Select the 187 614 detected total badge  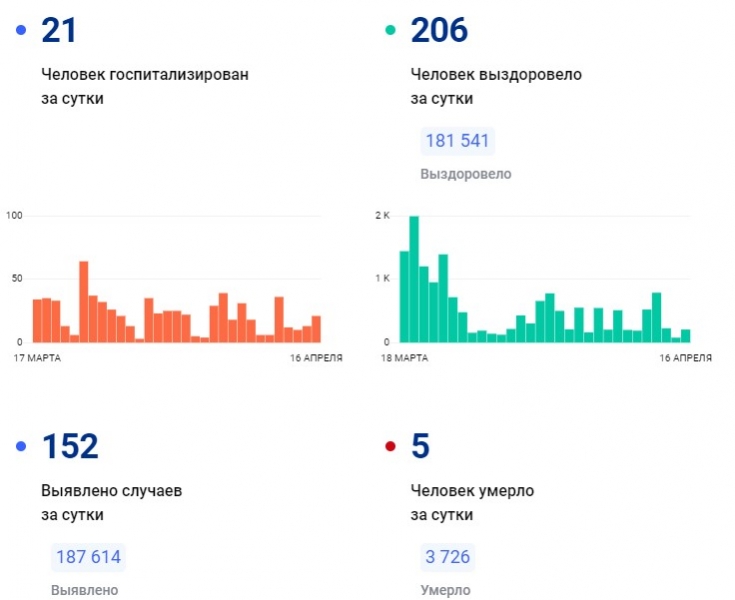pos(87,557)
